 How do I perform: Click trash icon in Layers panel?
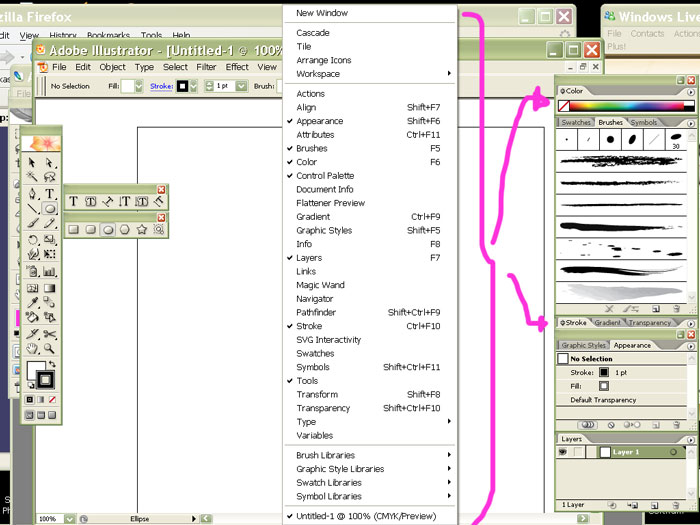tap(676, 505)
